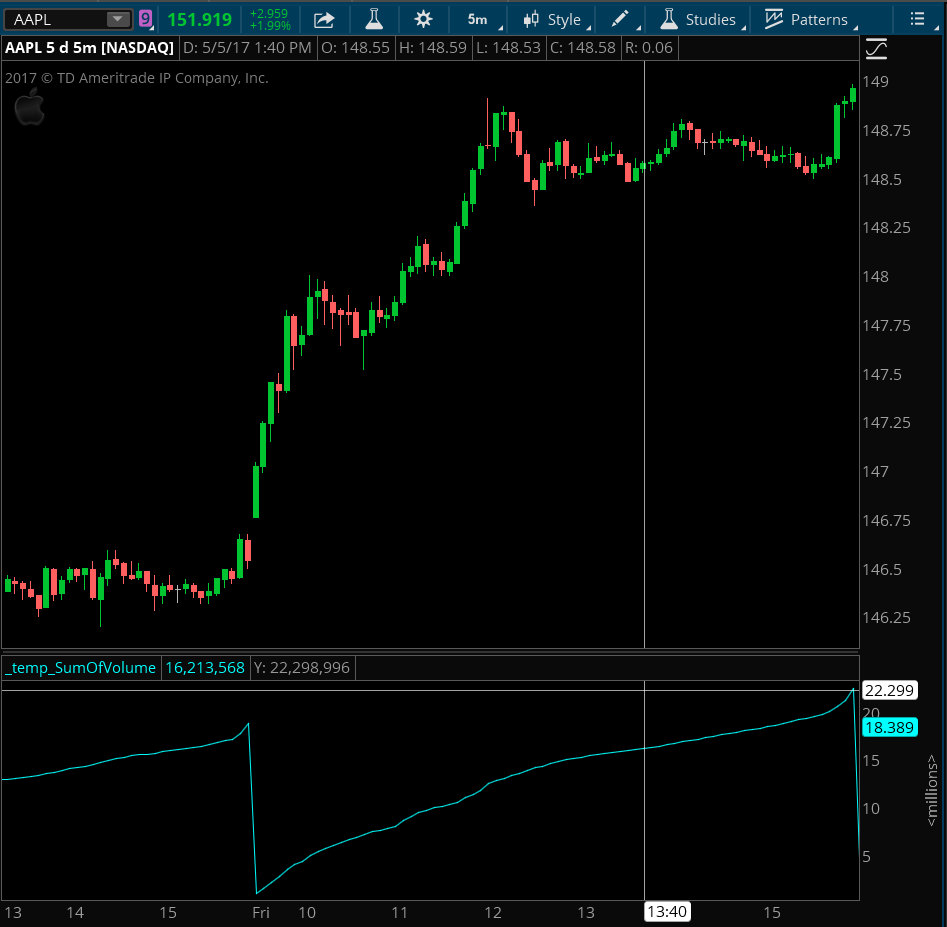The image size is (947, 927).
Task: Select the pencil drawing tools icon
Action: 620,19
